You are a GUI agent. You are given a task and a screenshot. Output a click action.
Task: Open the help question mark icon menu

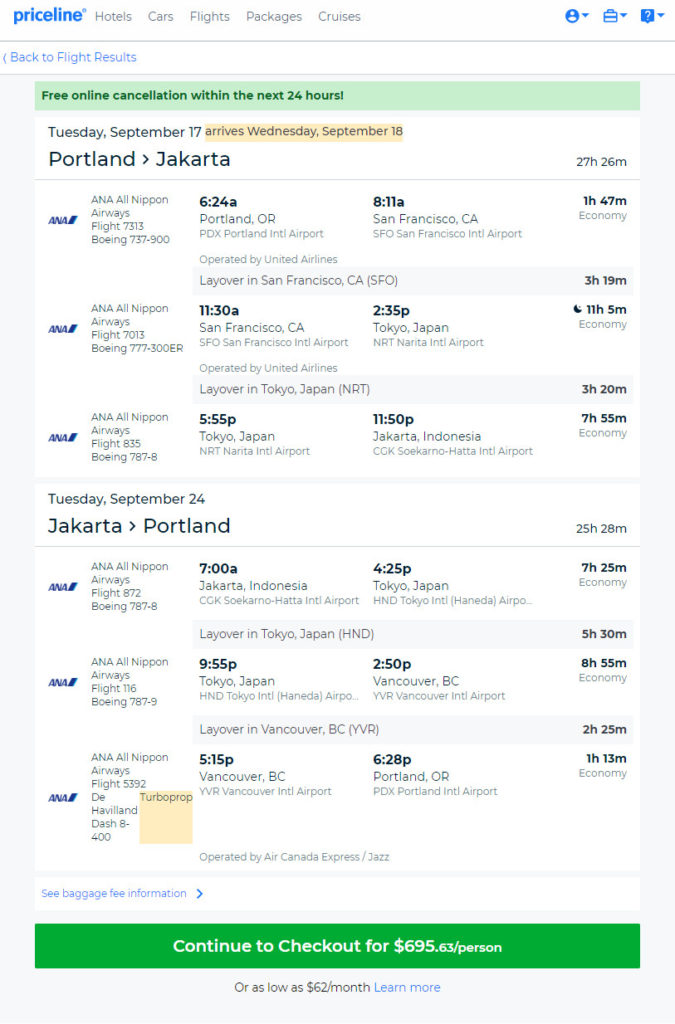tap(651, 16)
